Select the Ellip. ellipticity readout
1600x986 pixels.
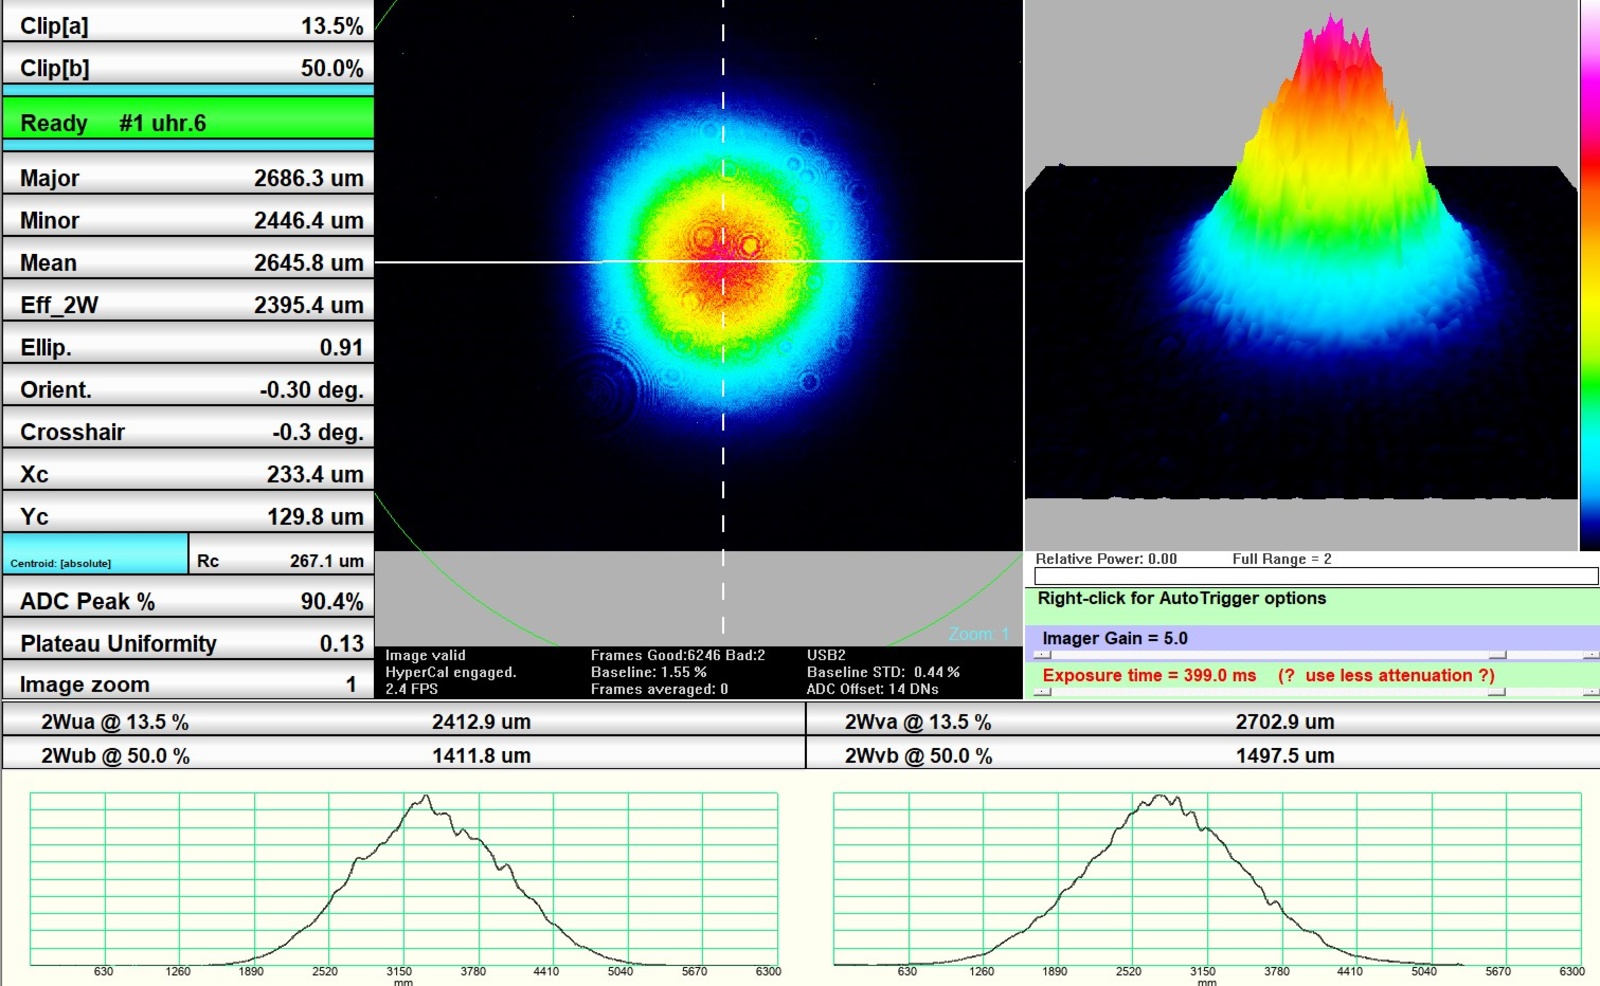(x=188, y=347)
